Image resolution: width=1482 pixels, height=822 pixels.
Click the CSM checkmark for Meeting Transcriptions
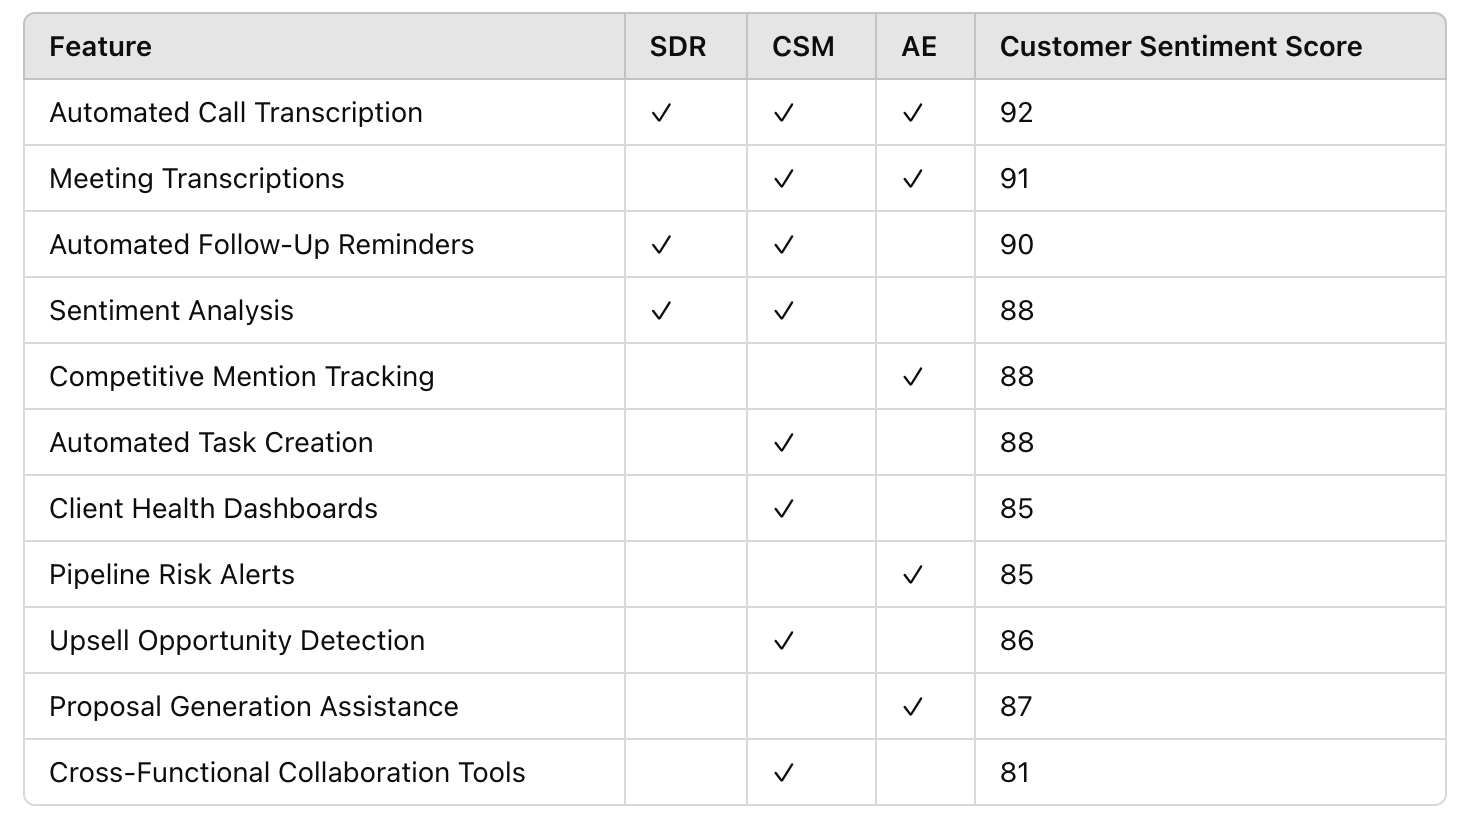[784, 179]
